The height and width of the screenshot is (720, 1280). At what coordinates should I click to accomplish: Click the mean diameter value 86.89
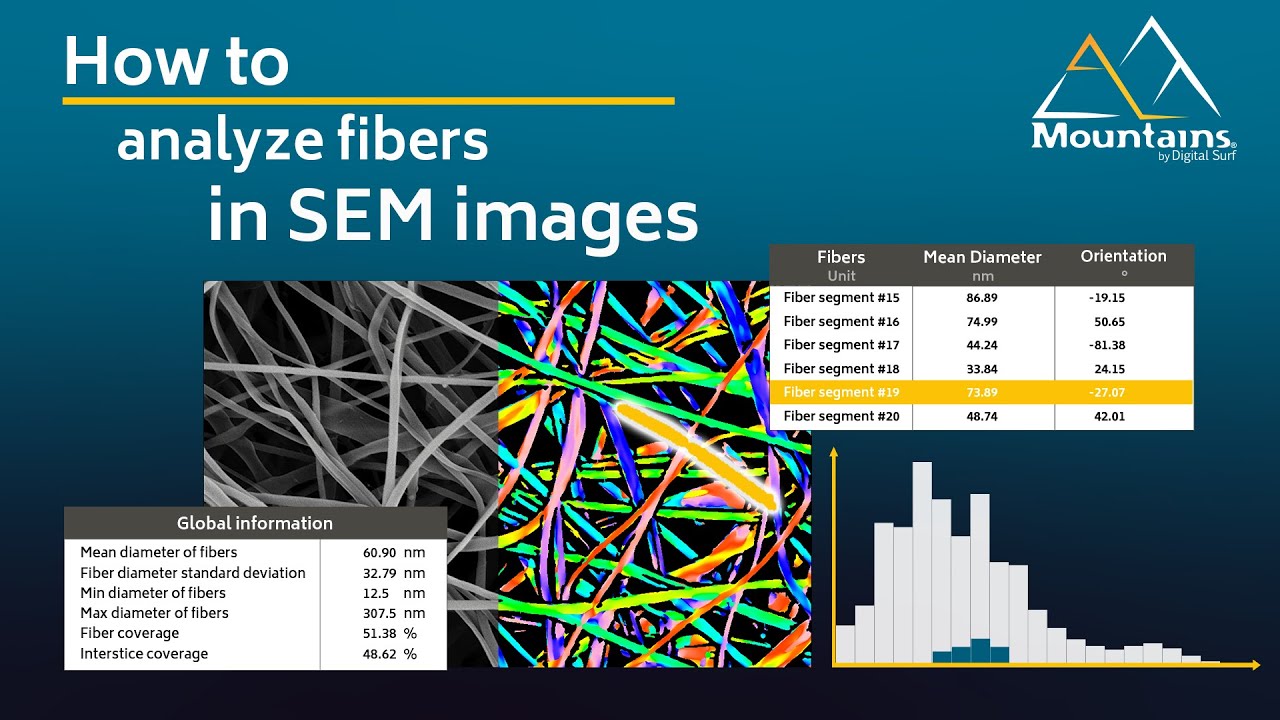click(x=982, y=298)
